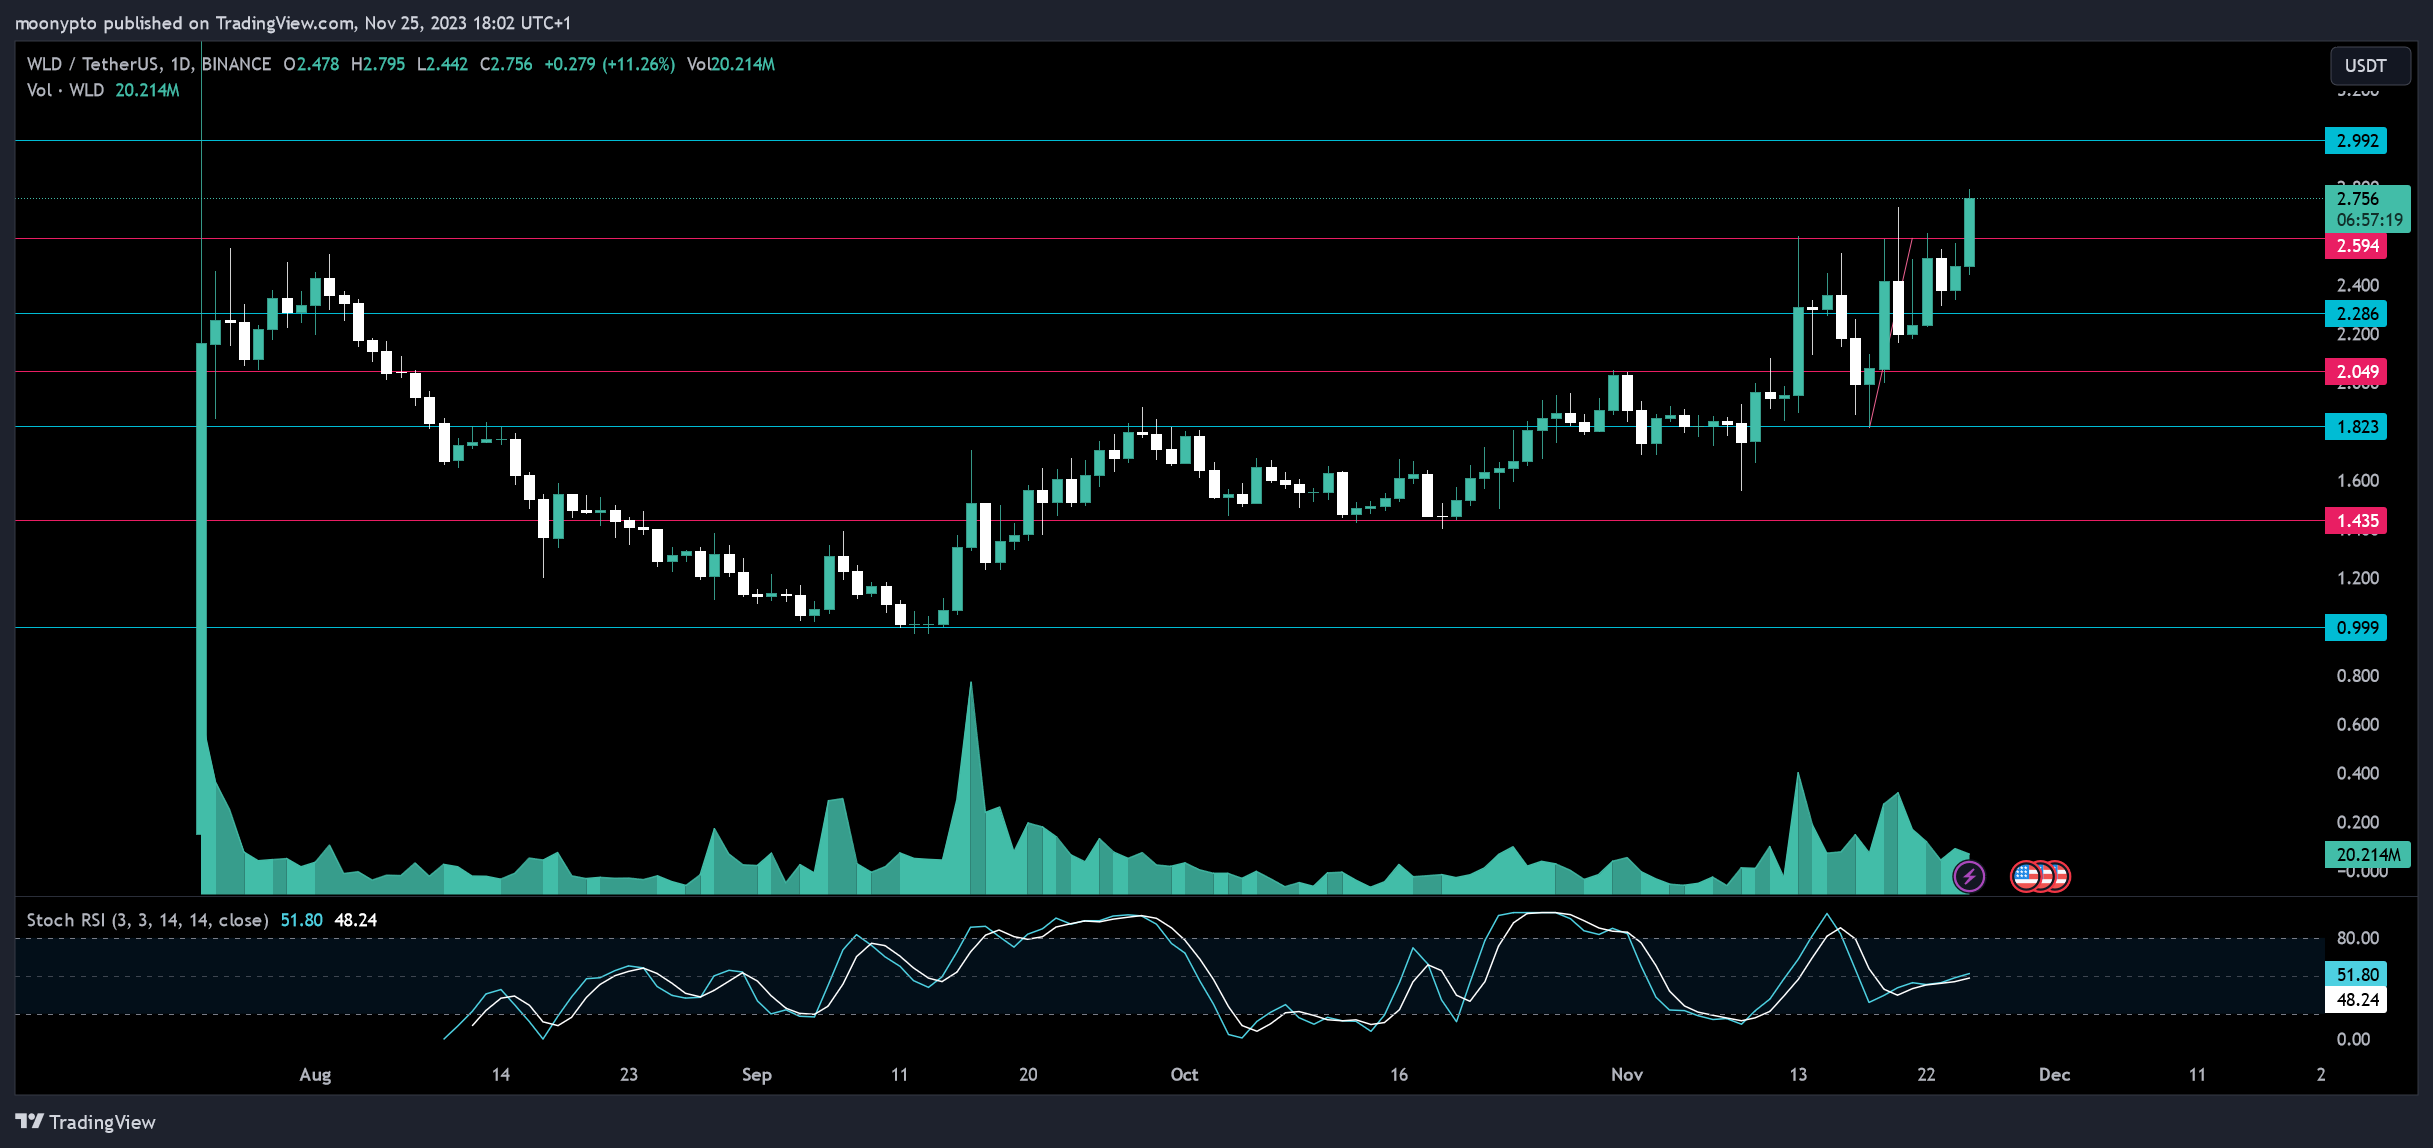This screenshot has width=2433, height=1148.
Task: Click the WLD / TetherUS symbol title
Action: [93, 64]
